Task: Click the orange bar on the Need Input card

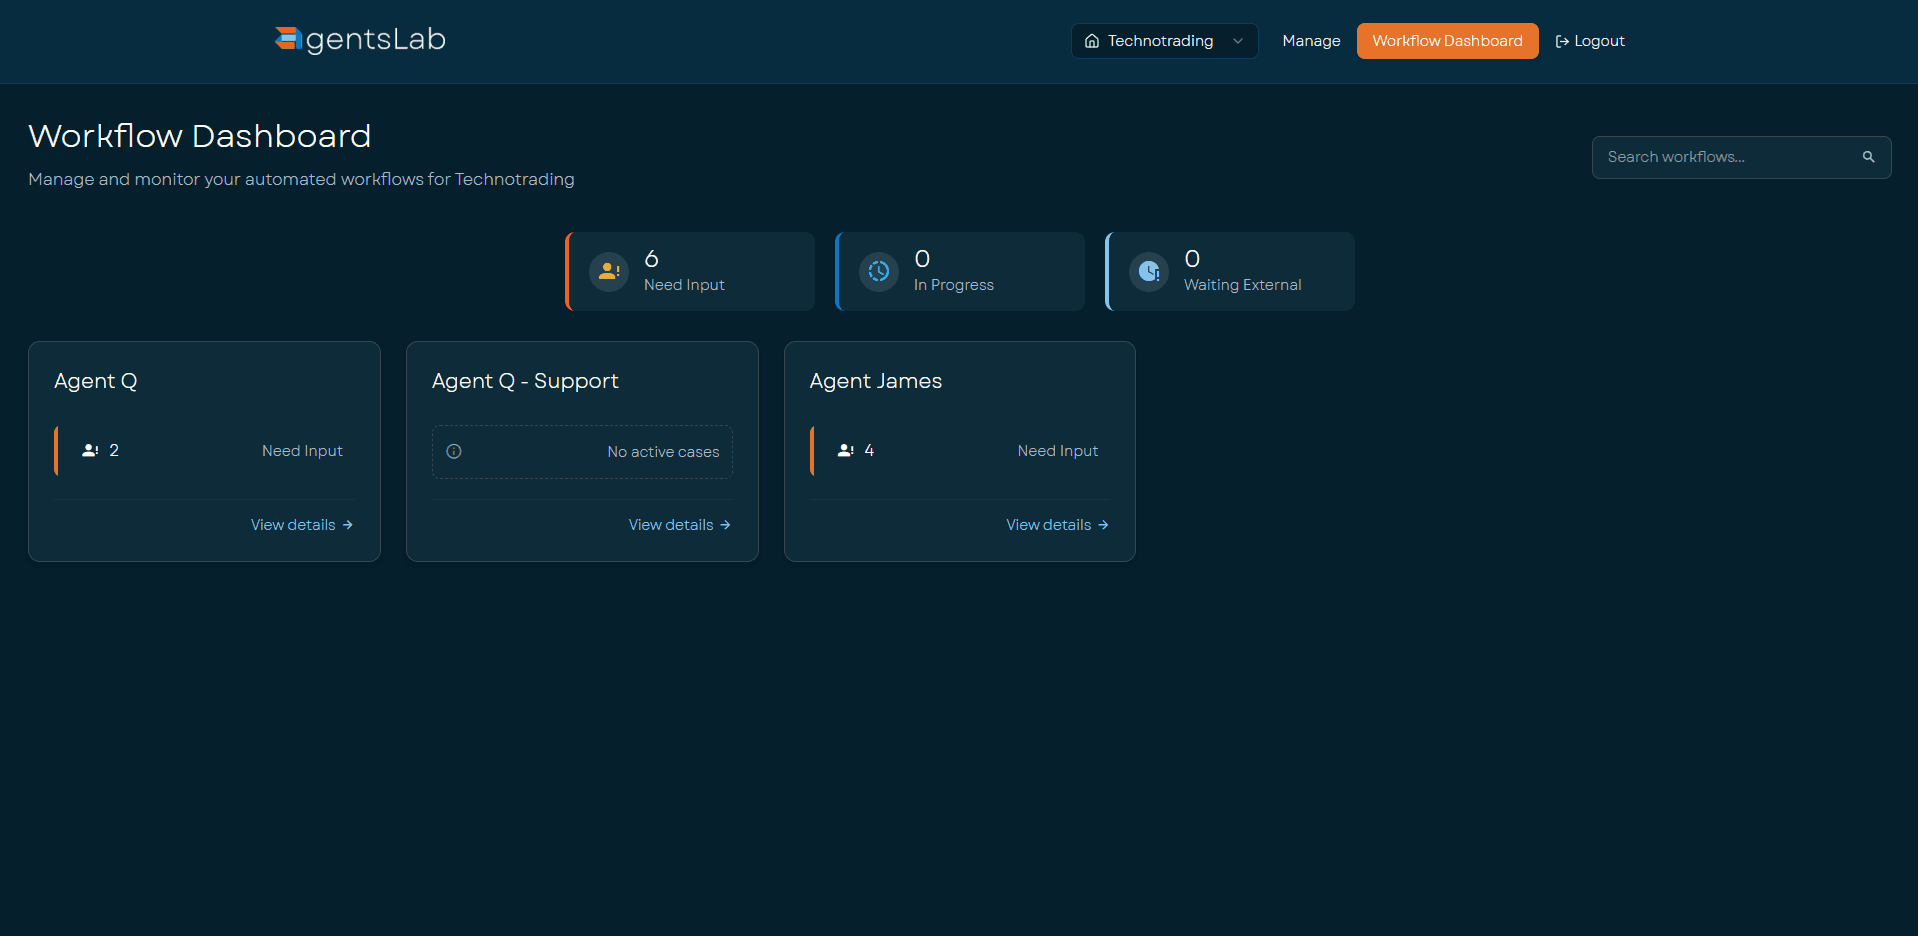Action: pos(567,271)
